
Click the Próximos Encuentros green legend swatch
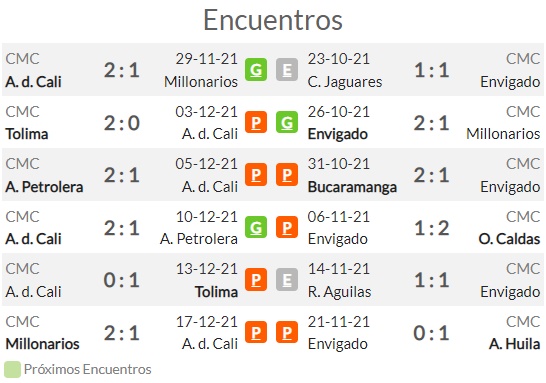pos(13,369)
